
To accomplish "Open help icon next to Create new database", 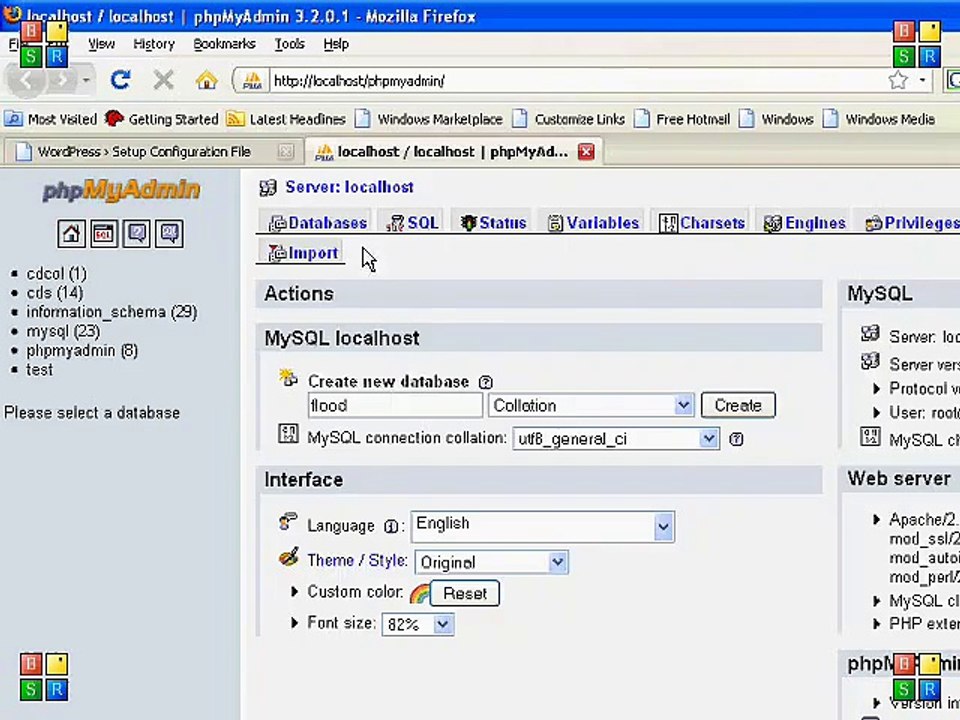I will 486,382.
